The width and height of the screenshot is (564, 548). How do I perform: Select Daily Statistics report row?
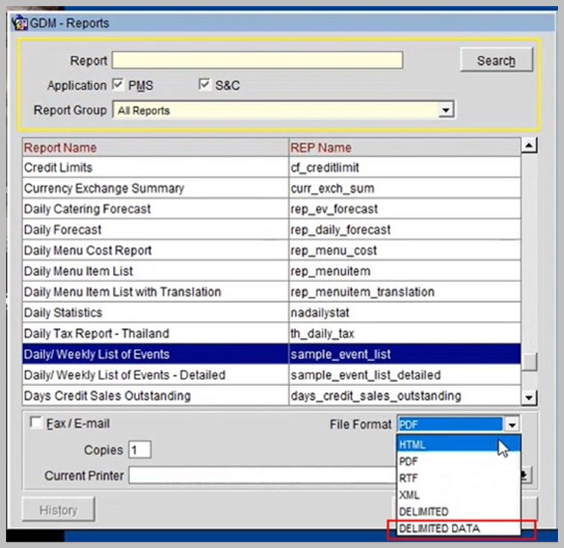point(271,312)
